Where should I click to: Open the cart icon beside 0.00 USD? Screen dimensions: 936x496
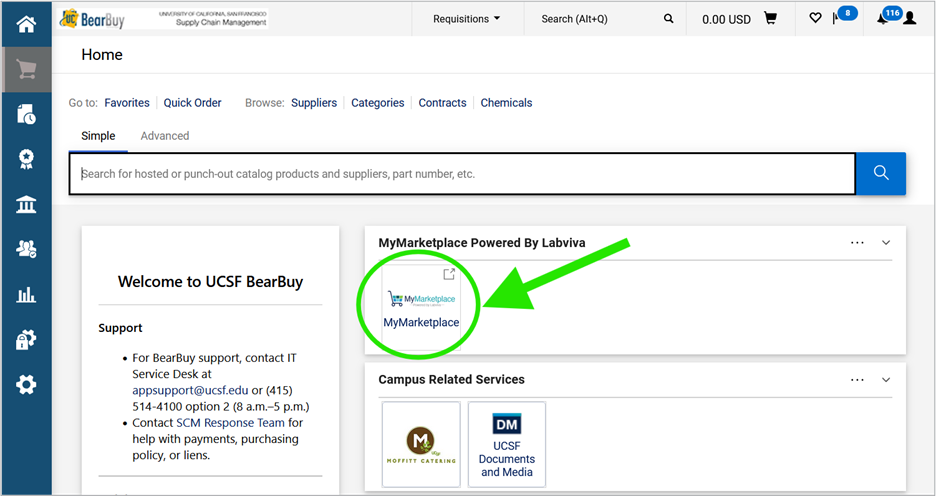click(x=771, y=19)
